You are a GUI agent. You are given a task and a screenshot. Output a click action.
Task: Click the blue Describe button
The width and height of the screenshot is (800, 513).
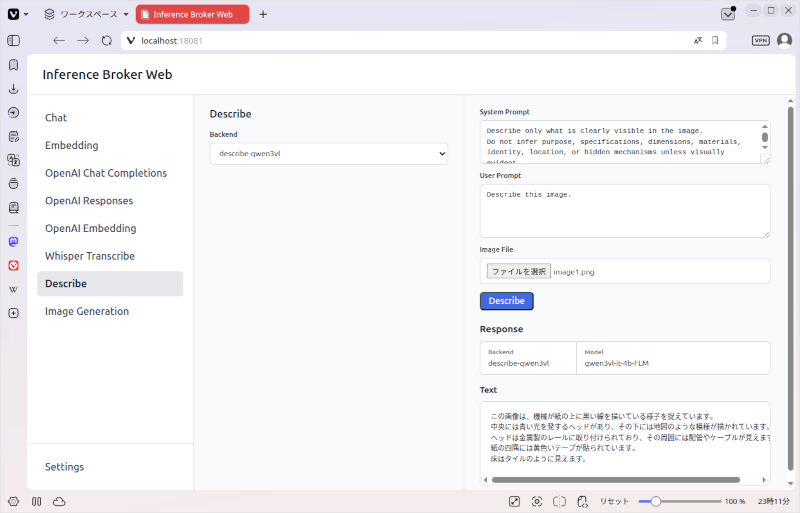coord(507,301)
